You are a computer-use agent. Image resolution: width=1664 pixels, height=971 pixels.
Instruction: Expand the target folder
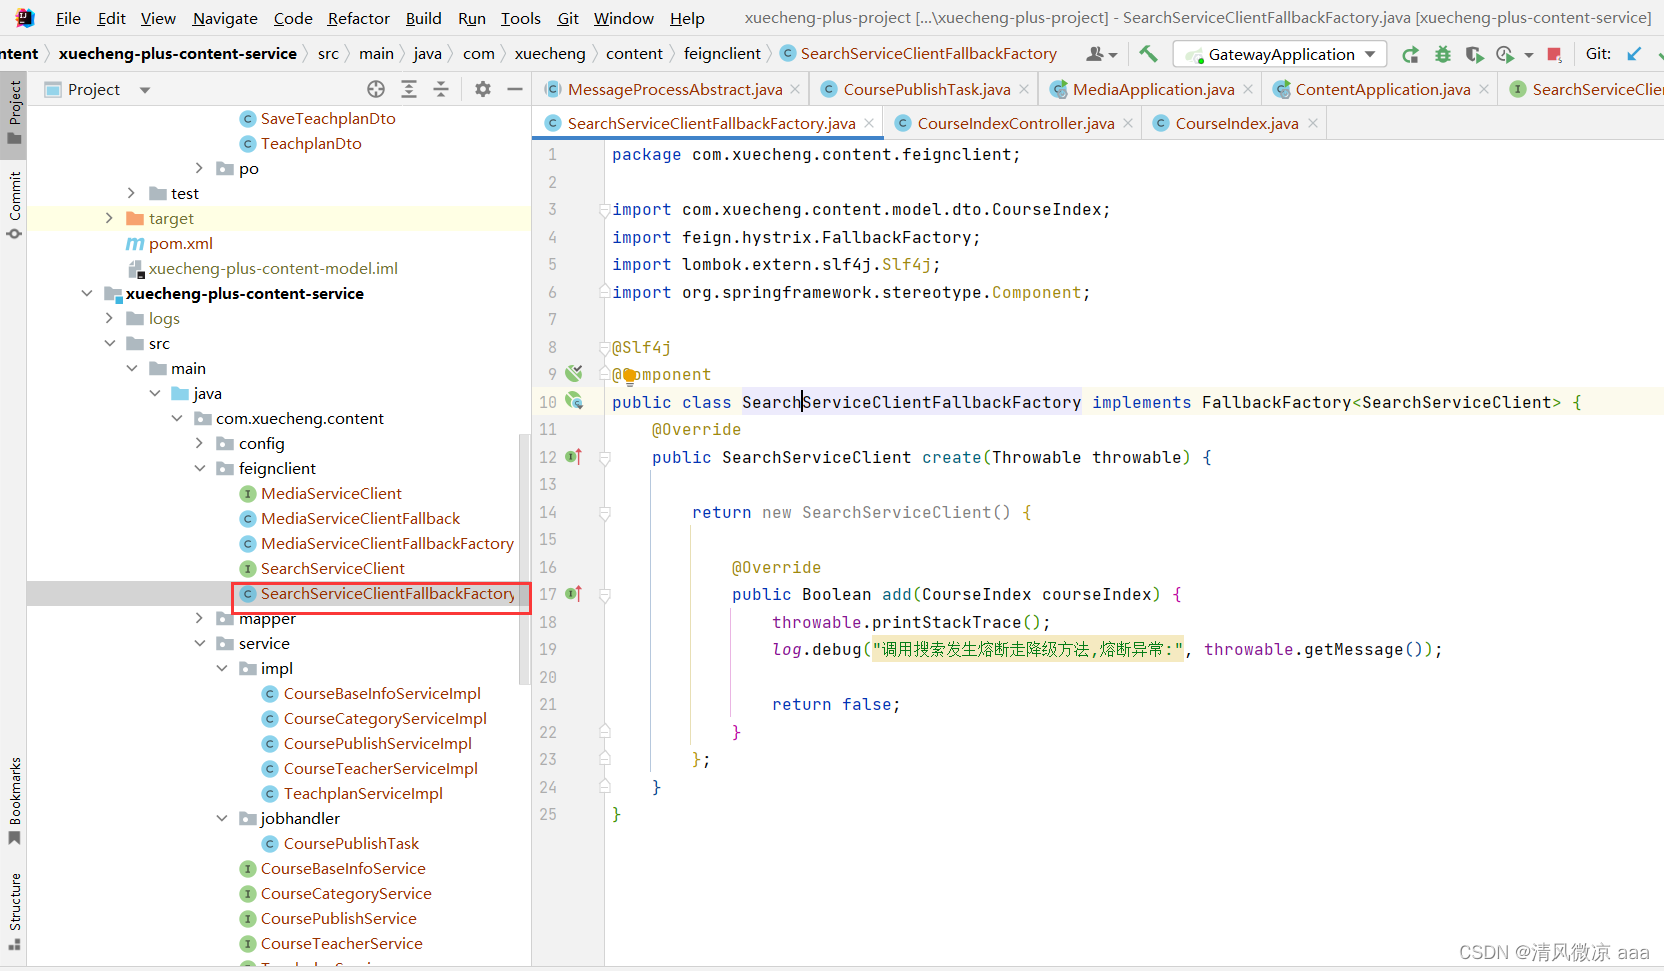[109, 218]
